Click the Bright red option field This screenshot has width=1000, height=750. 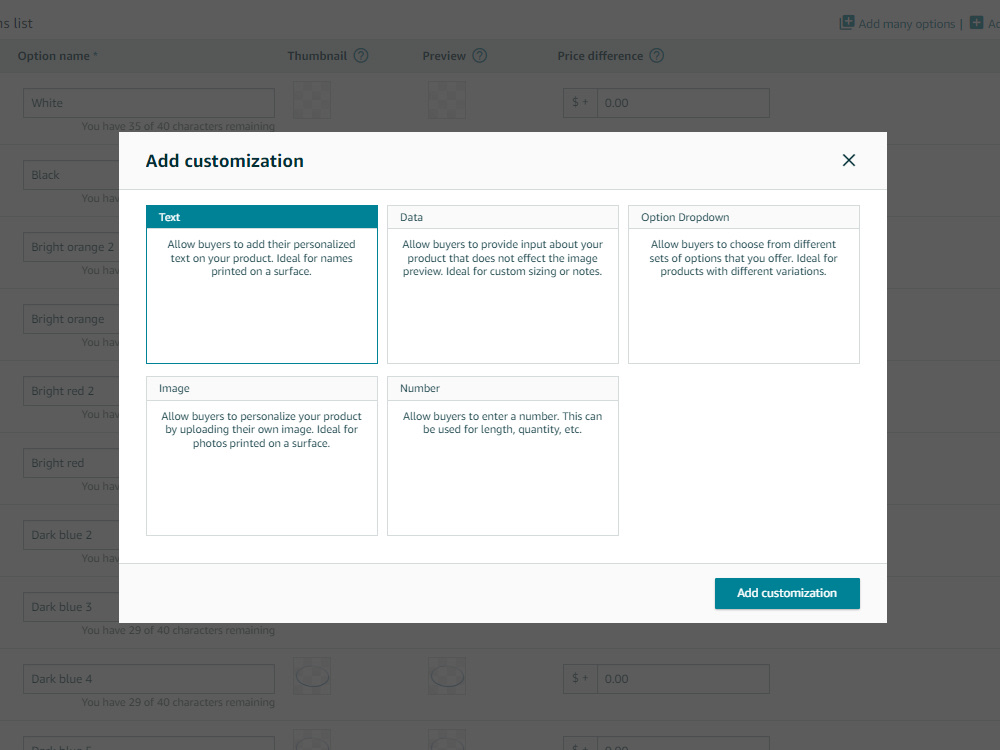point(71,463)
